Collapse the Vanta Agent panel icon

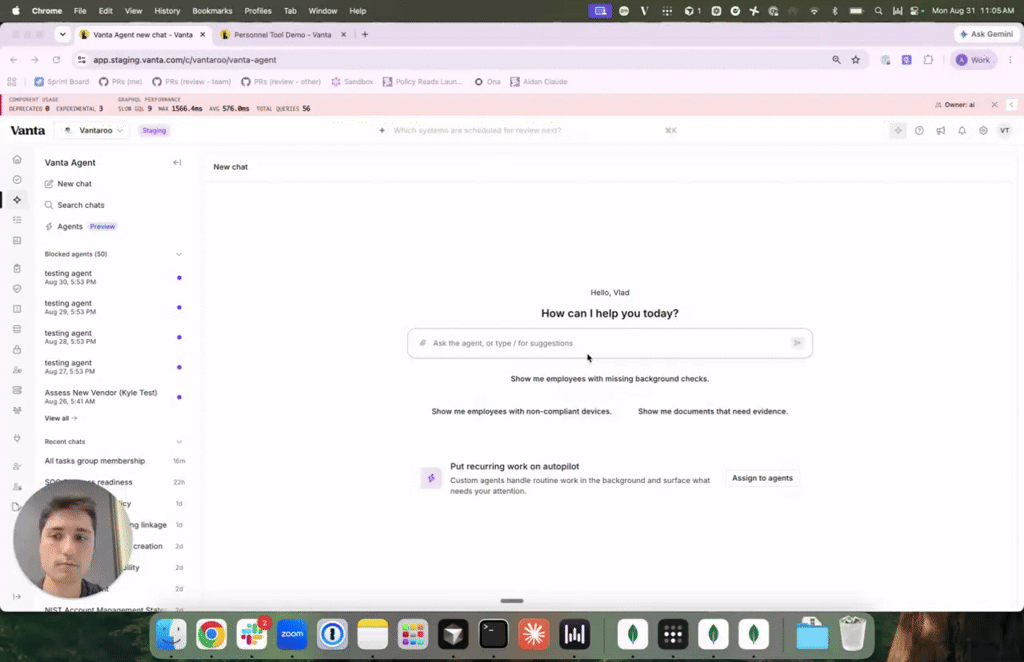[x=177, y=163]
